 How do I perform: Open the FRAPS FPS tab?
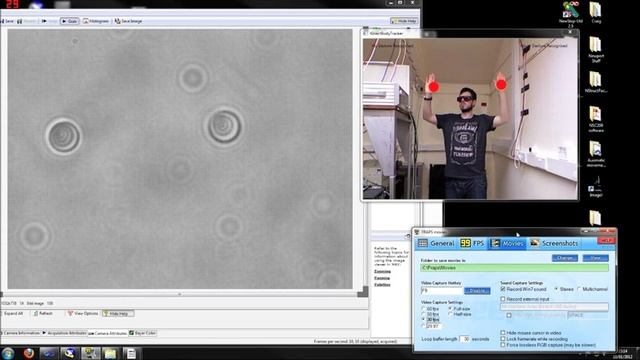pyautogui.click(x=472, y=243)
